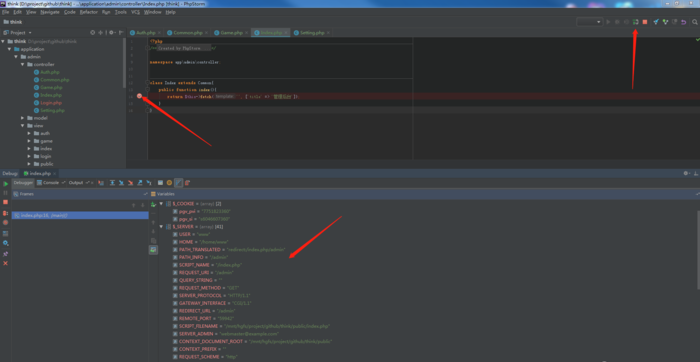Open the VCS menu
The height and width of the screenshot is (362, 700).
click(x=135, y=12)
